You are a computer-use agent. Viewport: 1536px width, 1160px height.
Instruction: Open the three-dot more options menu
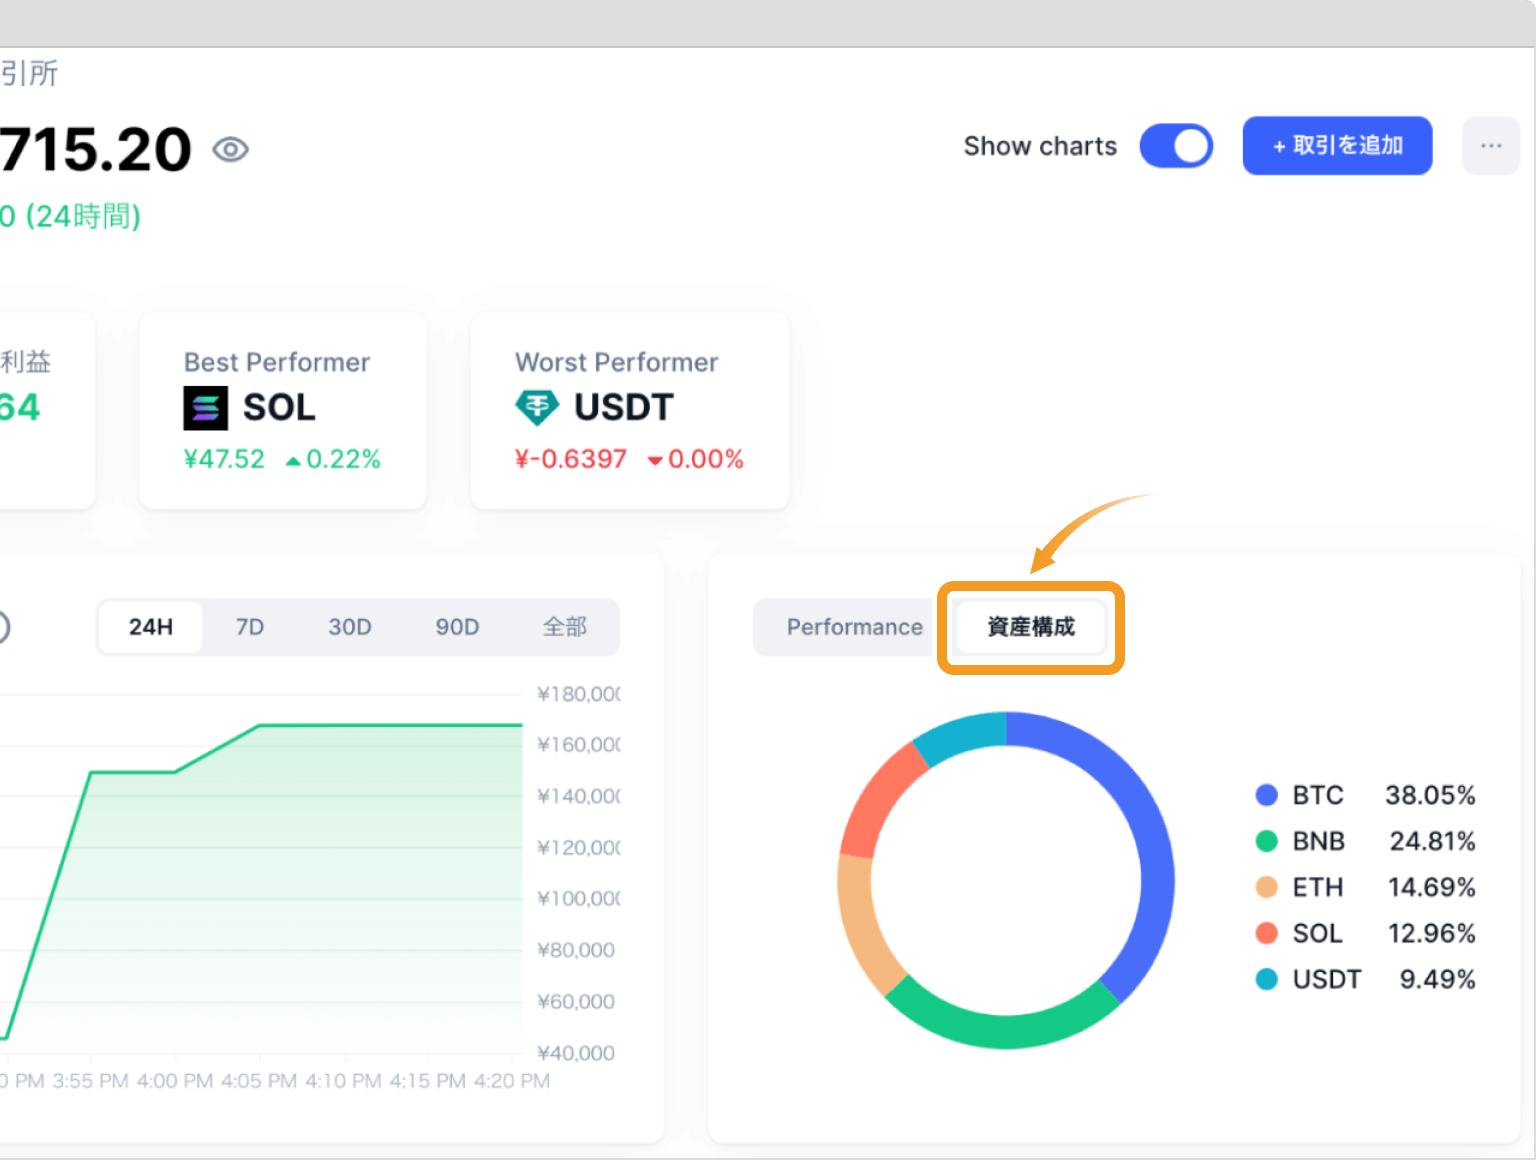click(1491, 146)
